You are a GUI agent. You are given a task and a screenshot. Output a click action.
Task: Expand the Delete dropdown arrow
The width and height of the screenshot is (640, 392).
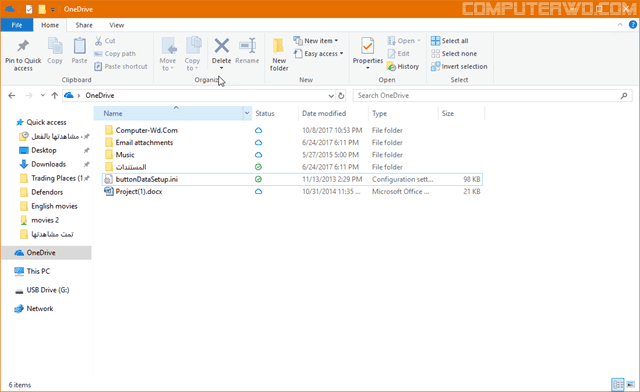point(222,68)
